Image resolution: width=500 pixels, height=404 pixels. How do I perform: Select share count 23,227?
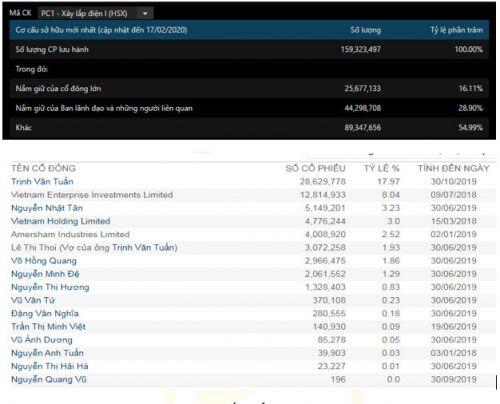(331, 366)
